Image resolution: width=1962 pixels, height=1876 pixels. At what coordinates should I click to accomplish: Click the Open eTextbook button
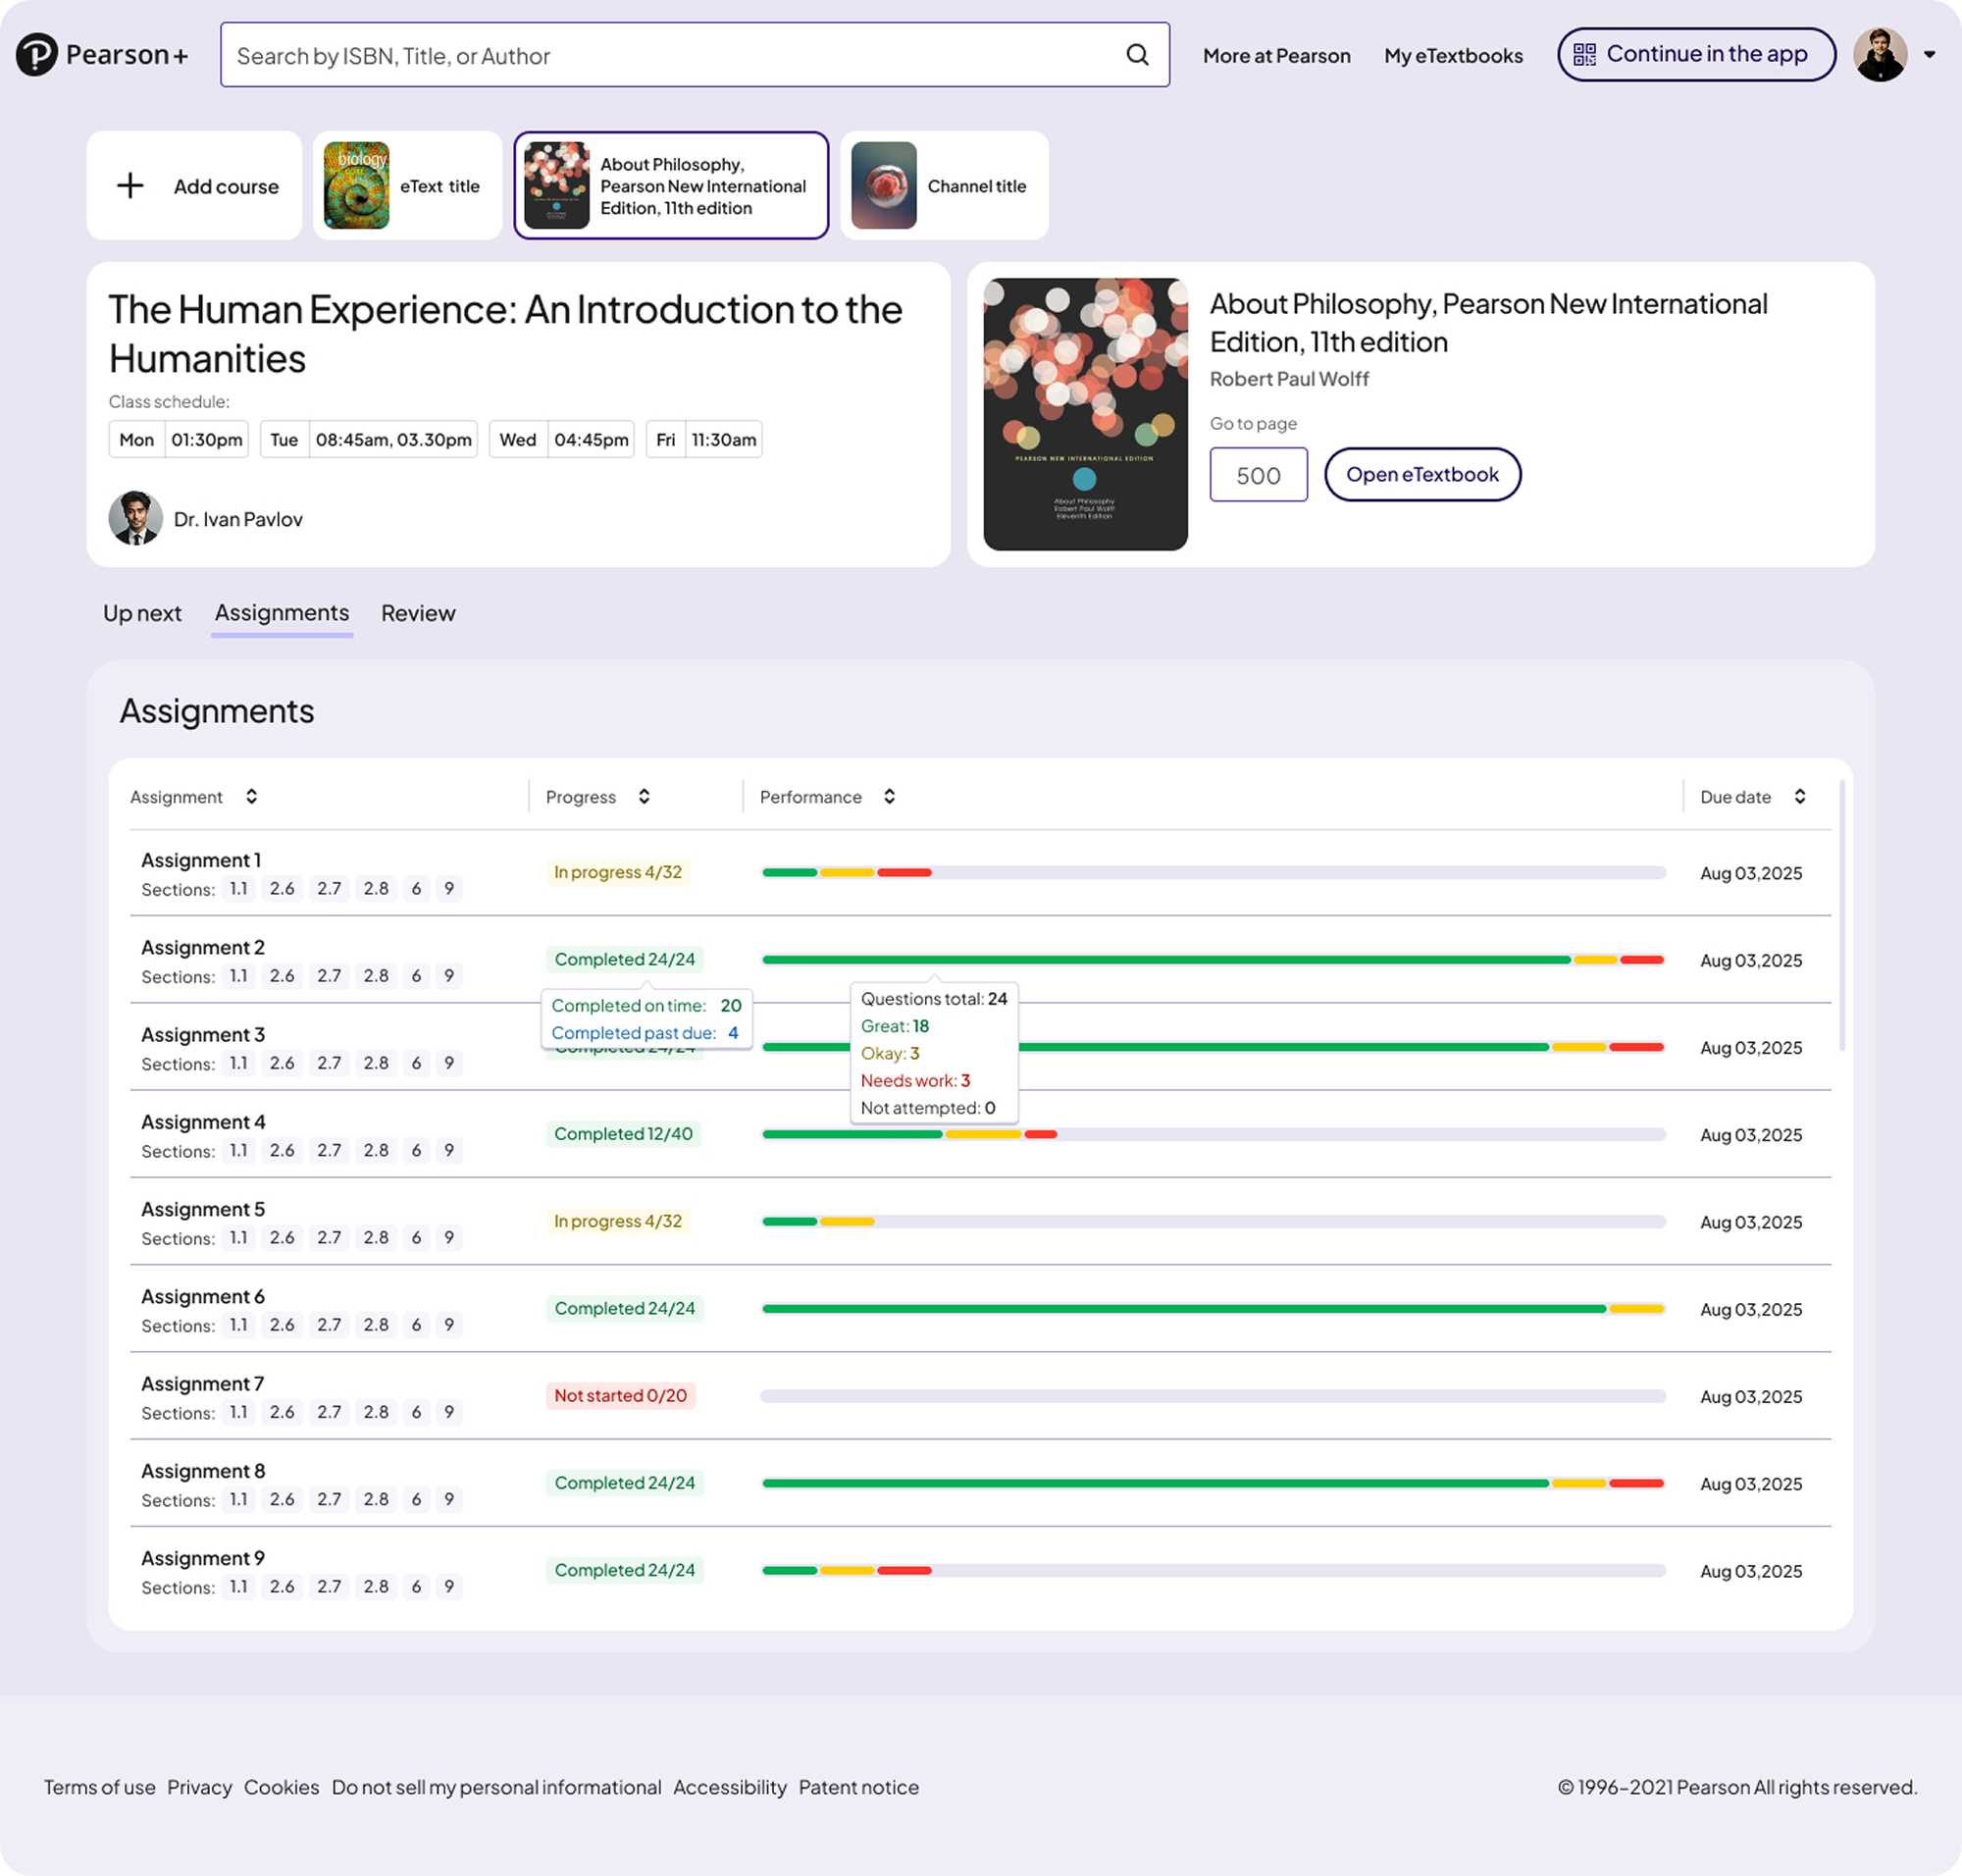pos(1422,474)
